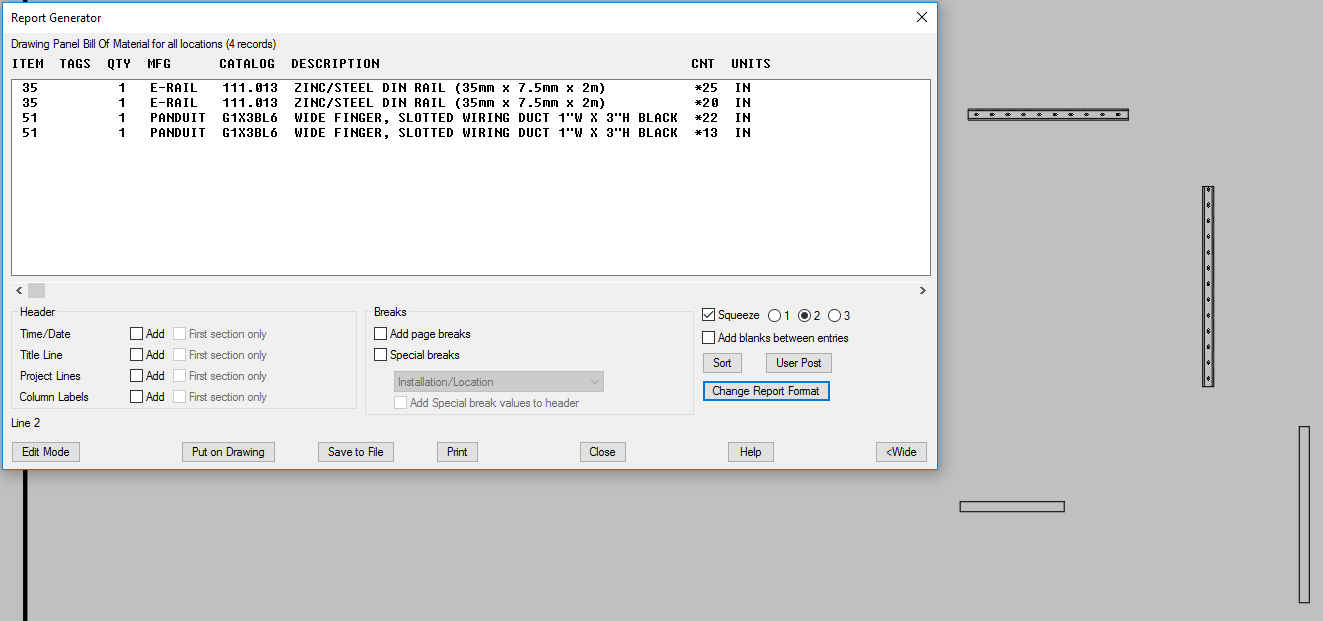Save the report to file

(356, 452)
